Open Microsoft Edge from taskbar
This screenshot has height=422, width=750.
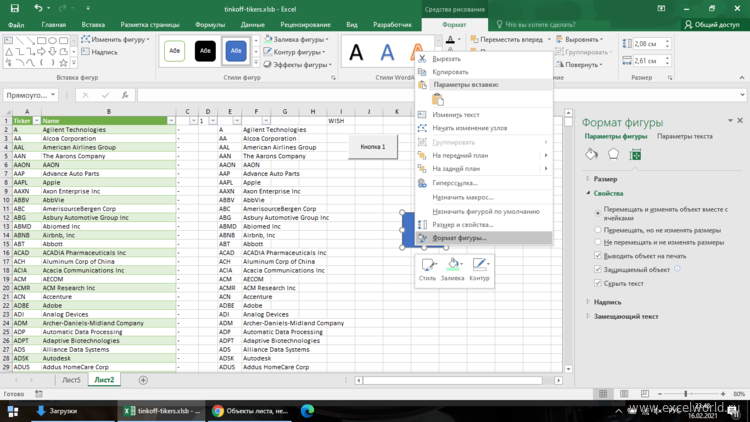pyautogui.click(x=307, y=411)
